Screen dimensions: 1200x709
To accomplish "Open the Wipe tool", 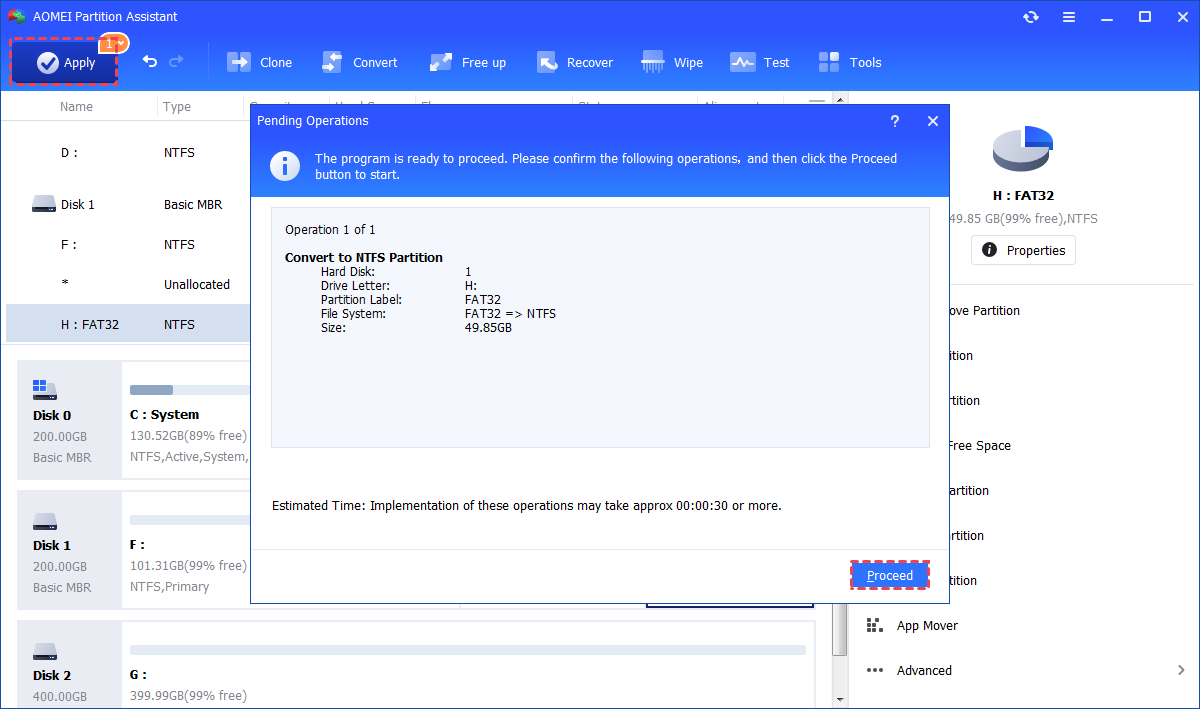I will (672, 62).
